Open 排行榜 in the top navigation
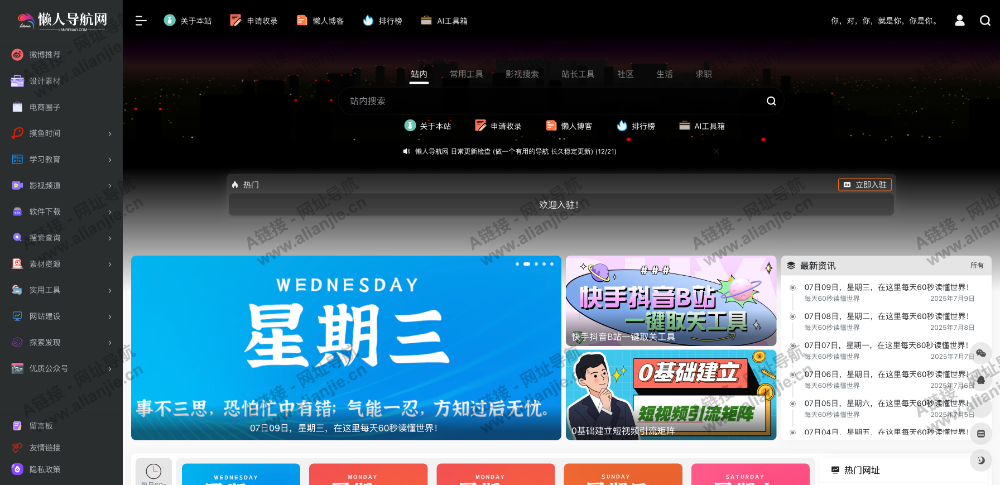1000x485 pixels. point(382,20)
